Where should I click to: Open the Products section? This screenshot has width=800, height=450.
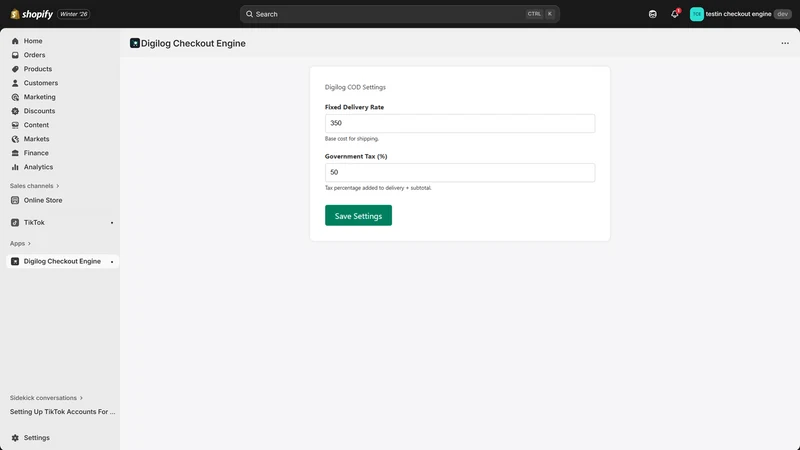[x=38, y=69]
